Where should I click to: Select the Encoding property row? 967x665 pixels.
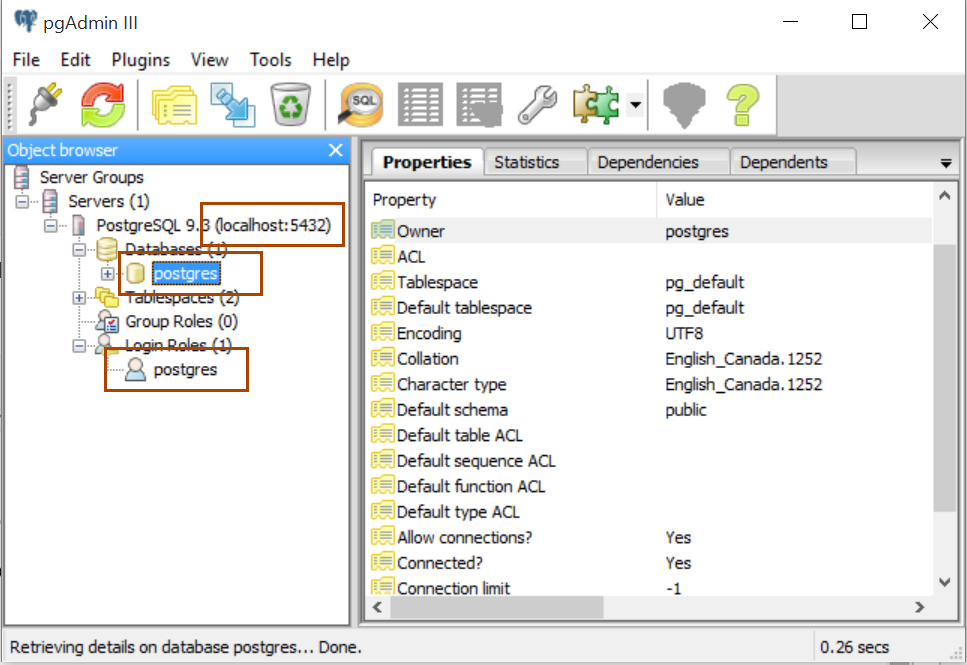pos(651,334)
